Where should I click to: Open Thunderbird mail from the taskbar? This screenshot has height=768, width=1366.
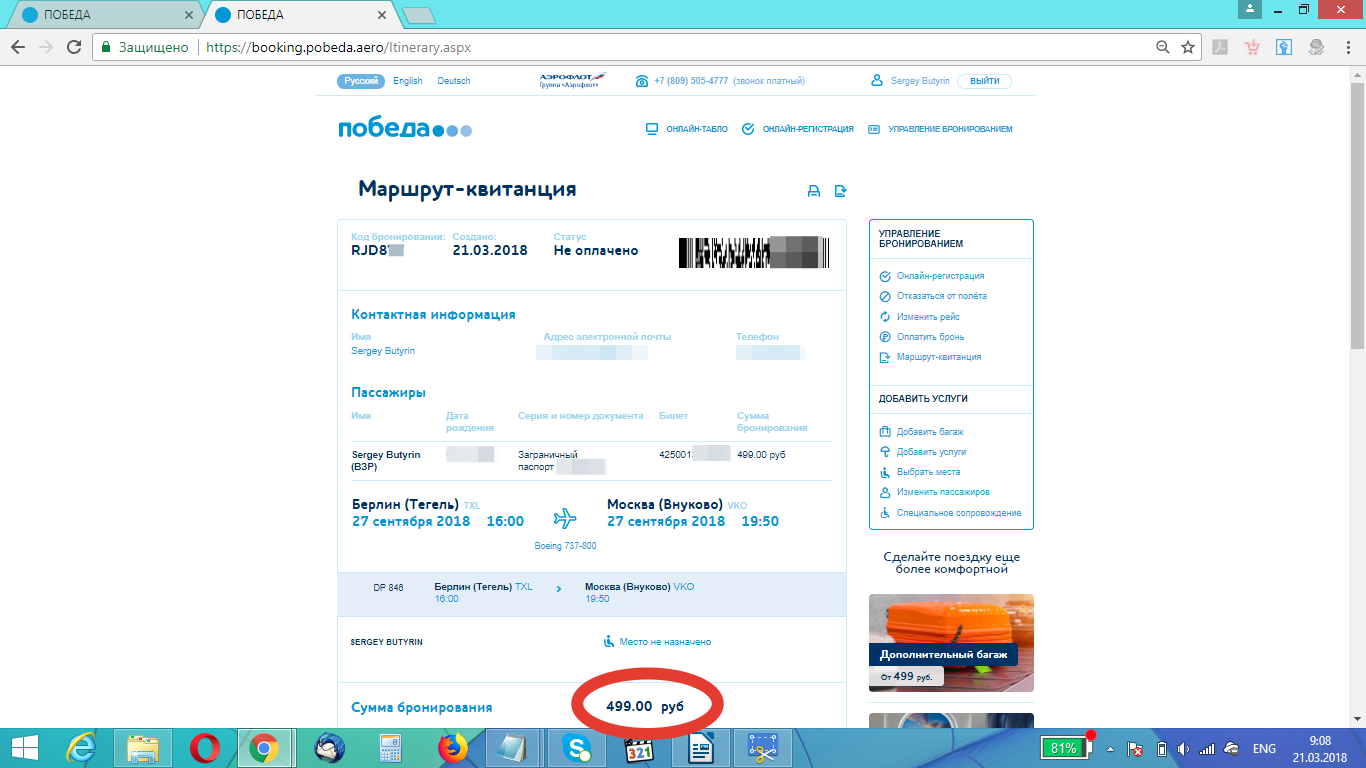329,748
